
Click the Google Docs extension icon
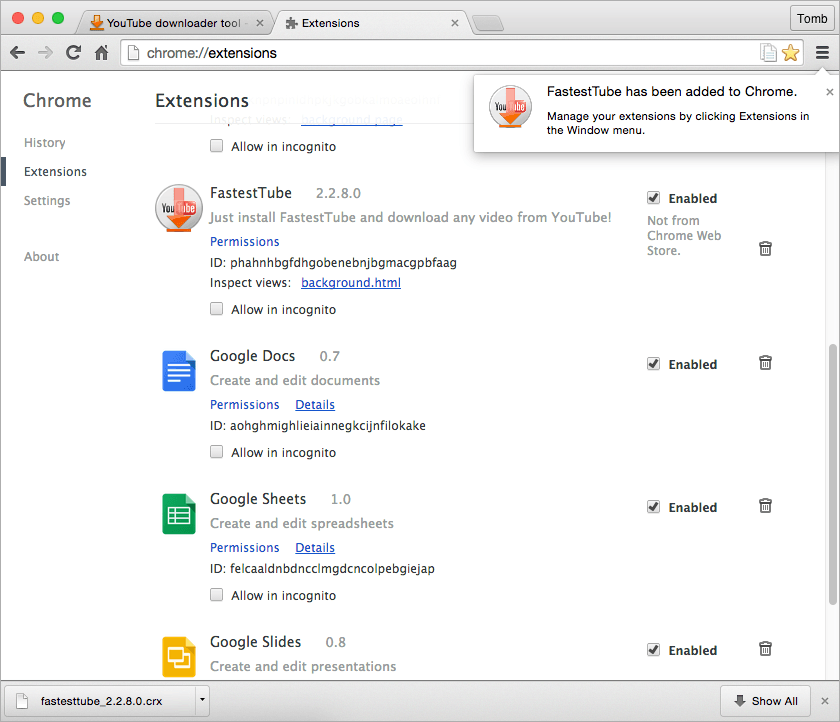click(x=179, y=371)
